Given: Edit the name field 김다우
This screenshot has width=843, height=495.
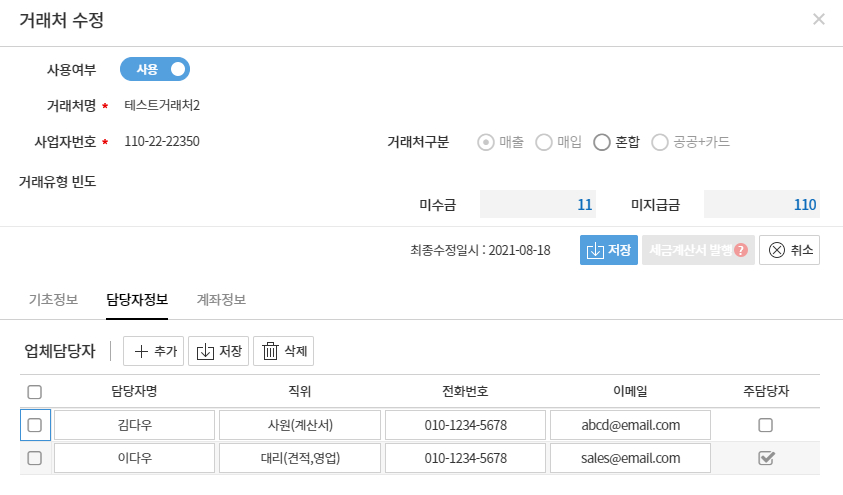Looking at the screenshot, I should pos(134,425).
